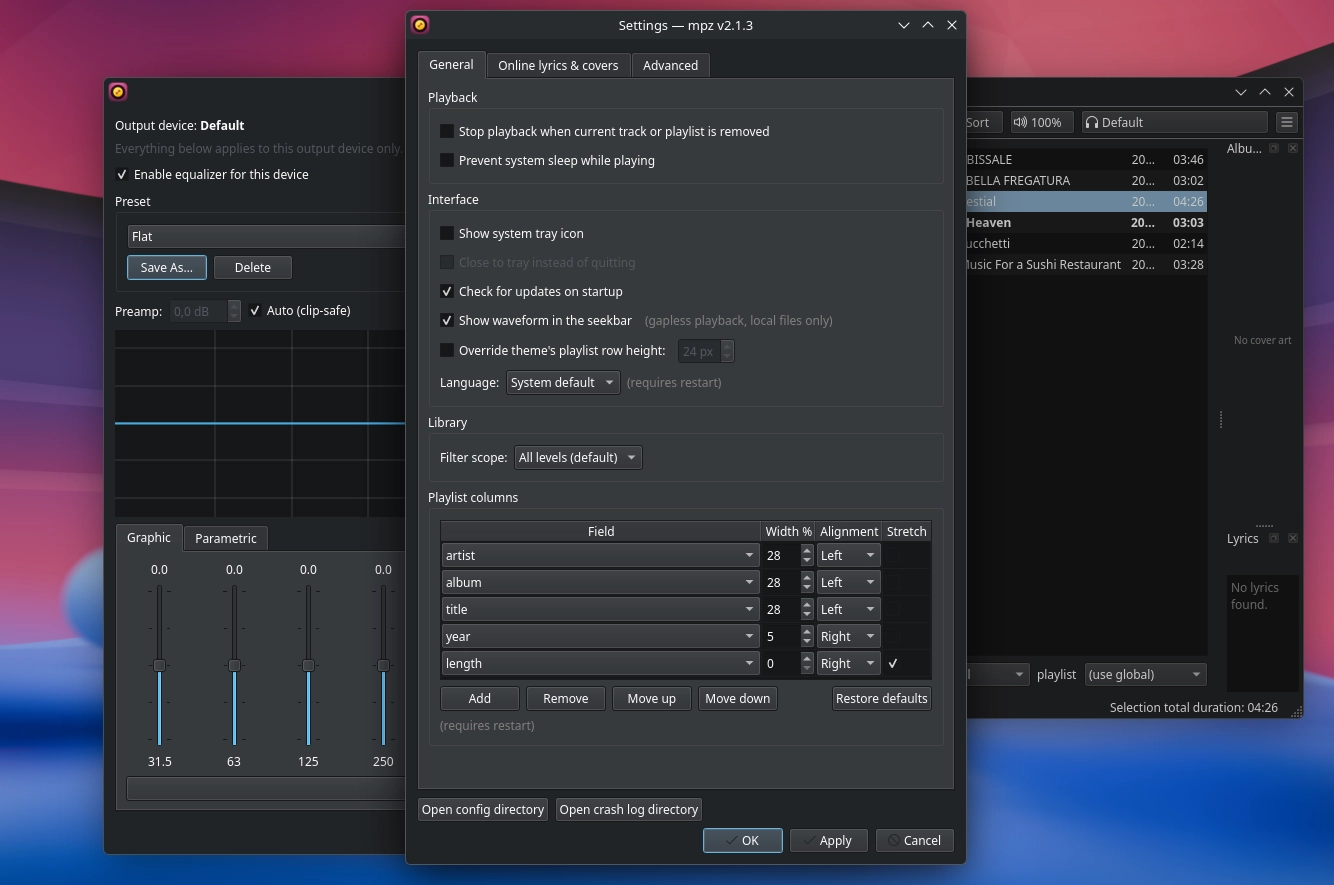Enable Override theme's playlist row height
Screen dimensions: 1334x885
447,350
